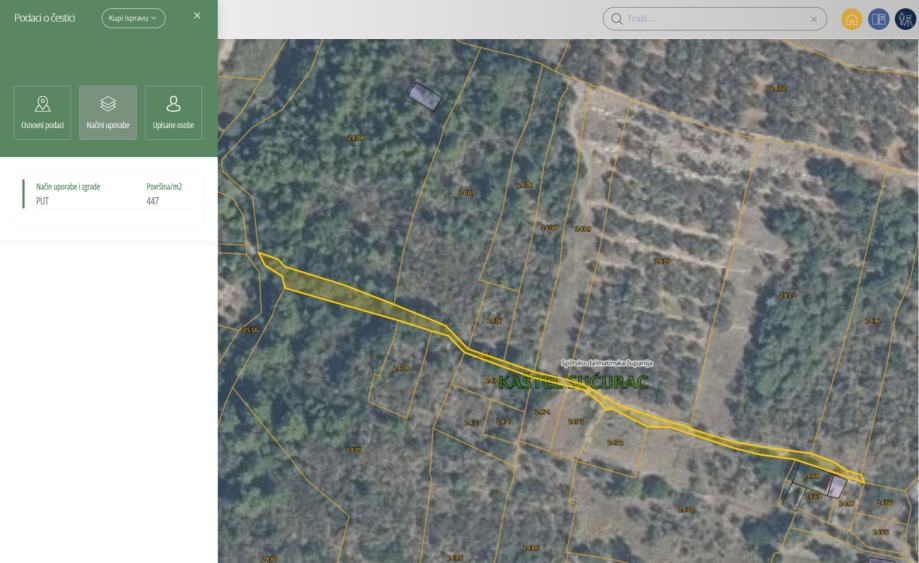
Task: Select the PUT land use row
Action: tap(109, 194)
